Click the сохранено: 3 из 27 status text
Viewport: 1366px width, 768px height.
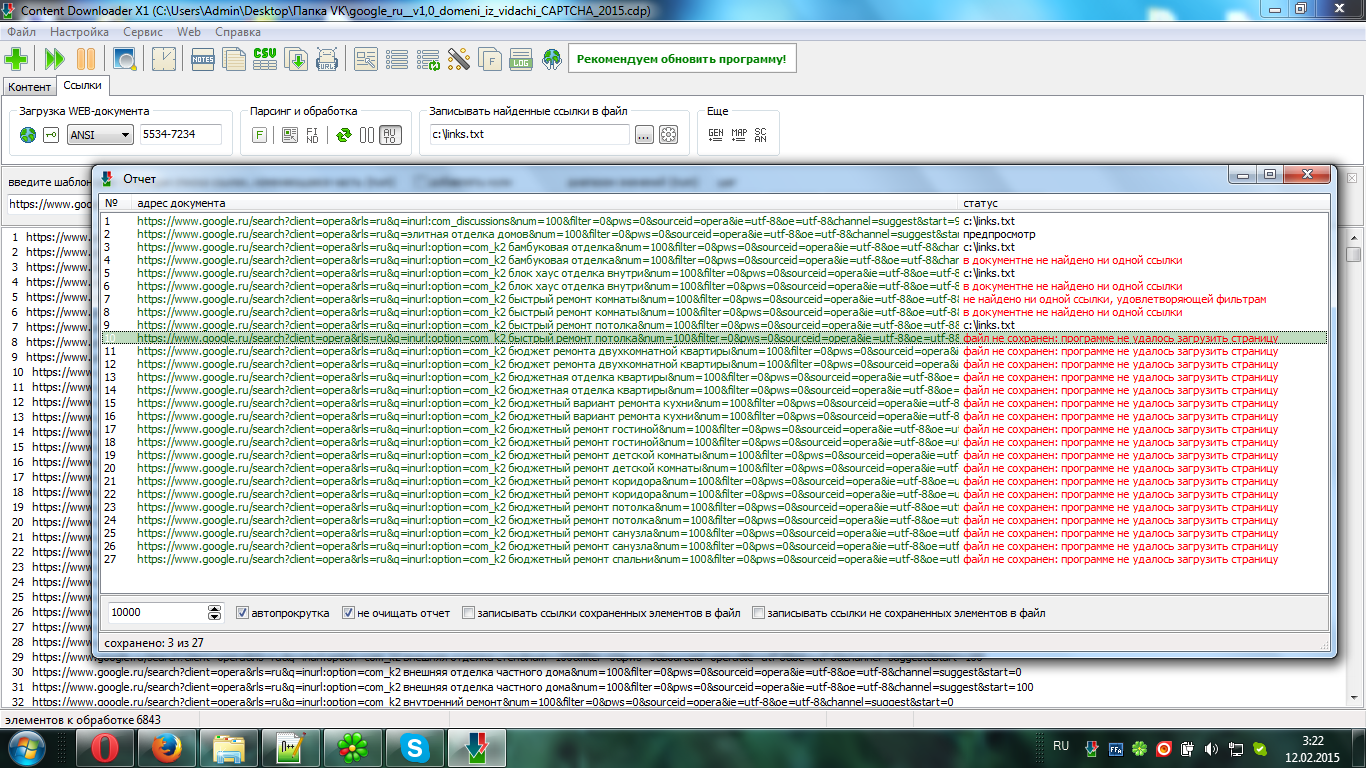tap(154, 643)
